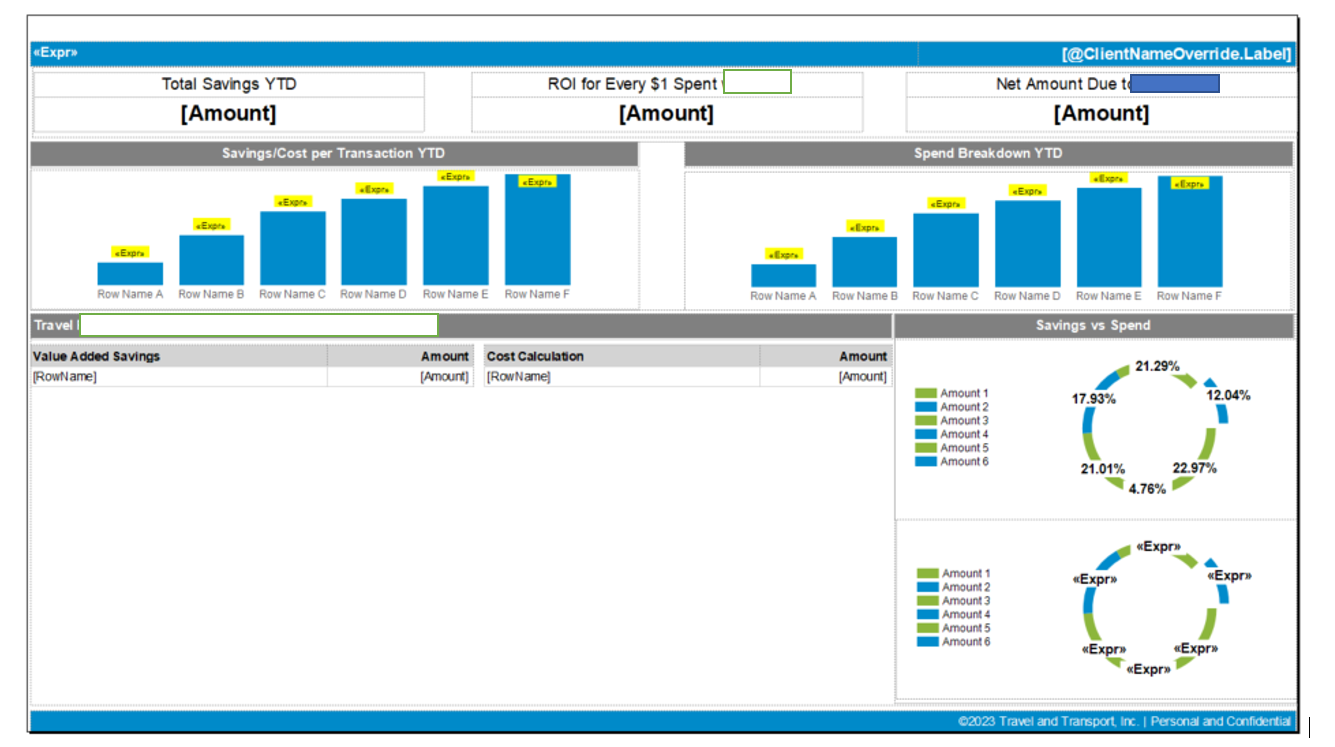
Task: Click the Row Name C axis label in the Spend Breakdown chart
Action: coord(945,296)
